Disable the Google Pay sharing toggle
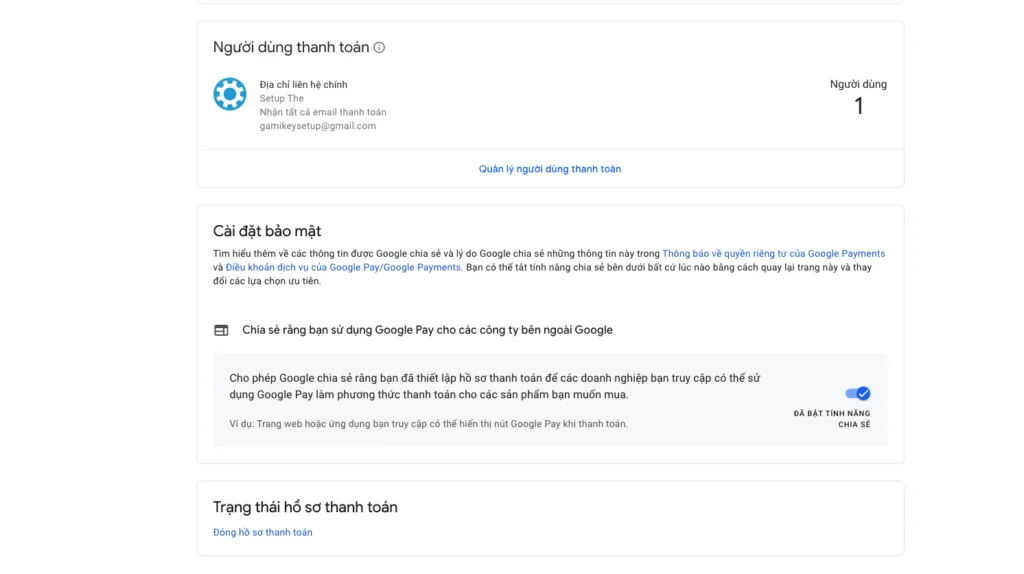The image size is (1024, 574). tap(857, 394)
